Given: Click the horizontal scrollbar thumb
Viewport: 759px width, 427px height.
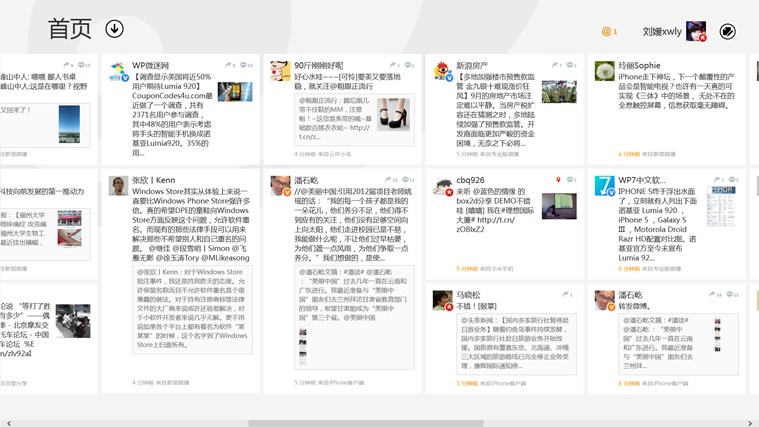Looking at the screenshot, I should pyautogui.click(x=366, y=423).
